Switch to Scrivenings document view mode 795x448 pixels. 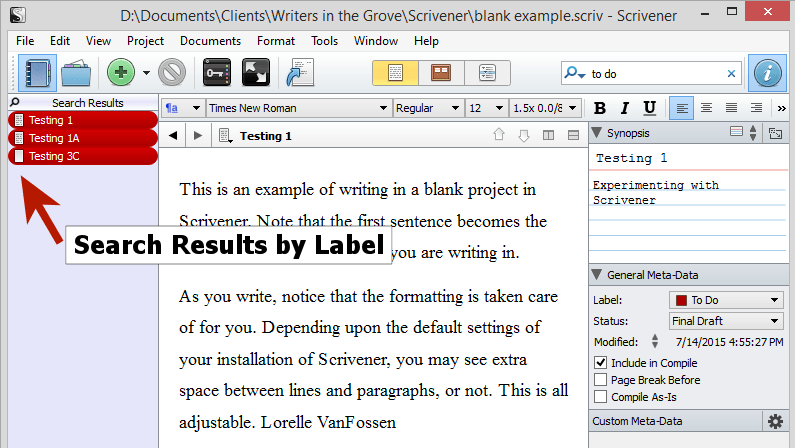[395, 73]
